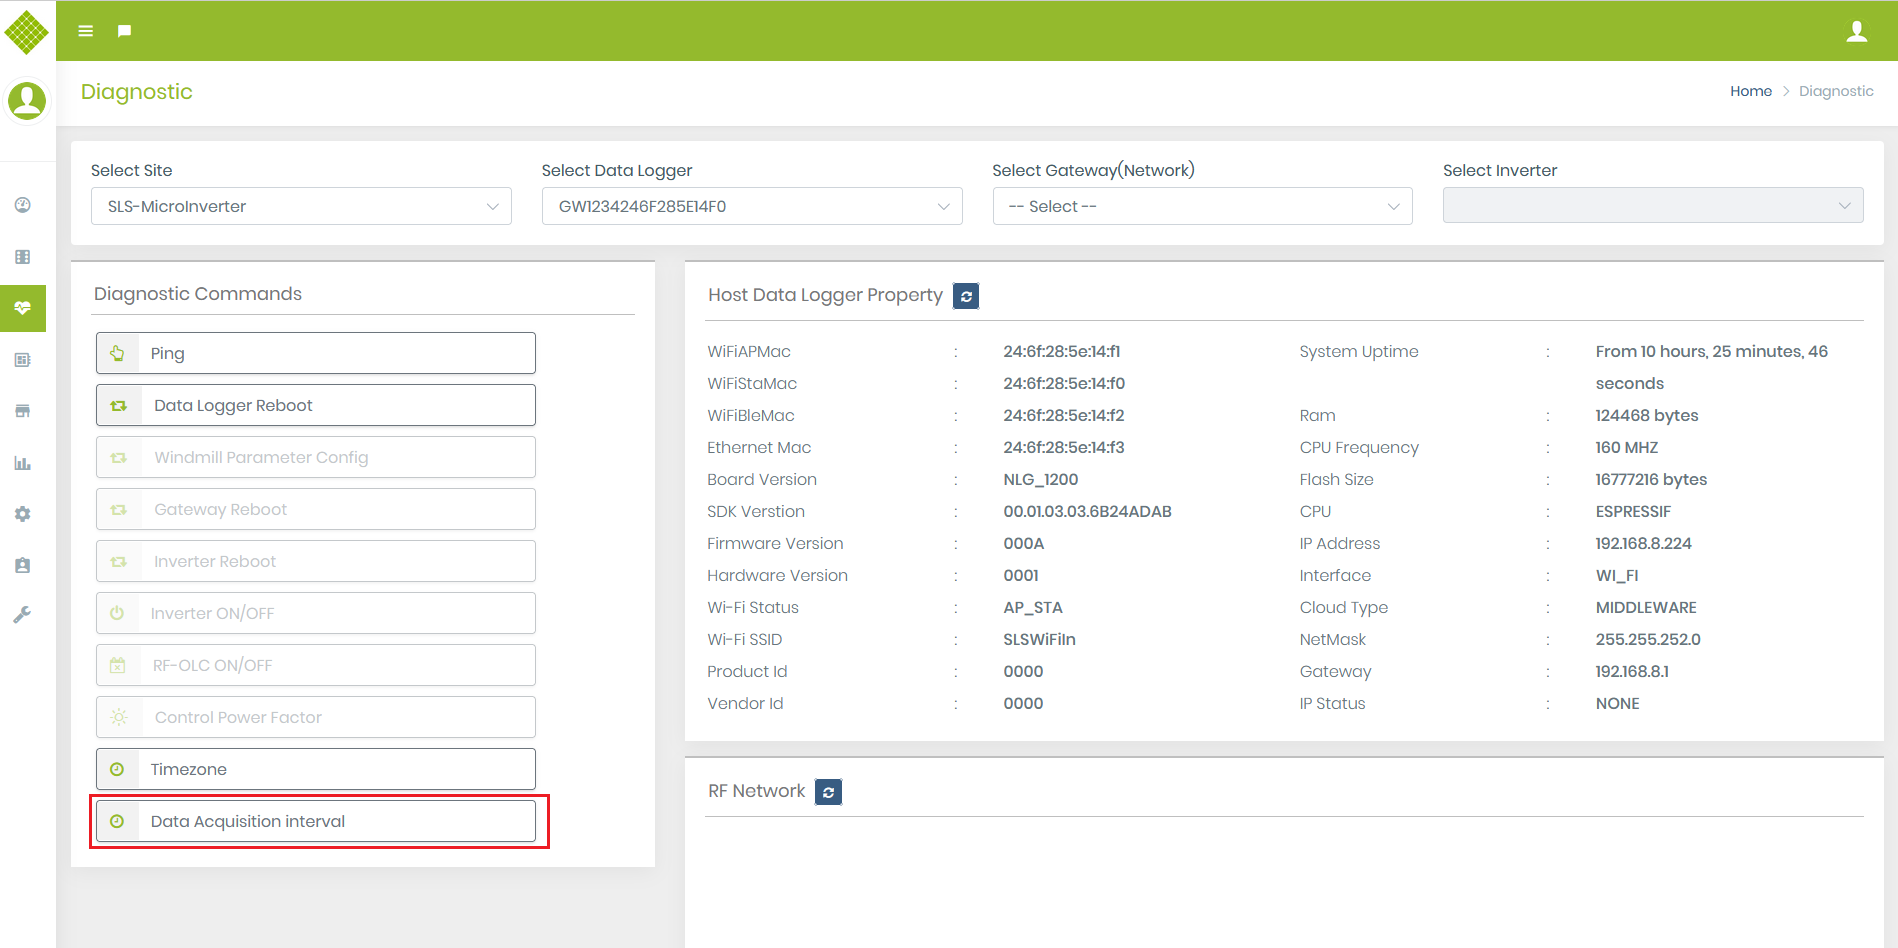Click the Data Logger Reboot button
Viewport: 1898px width, 948px height.
point(316,405)
